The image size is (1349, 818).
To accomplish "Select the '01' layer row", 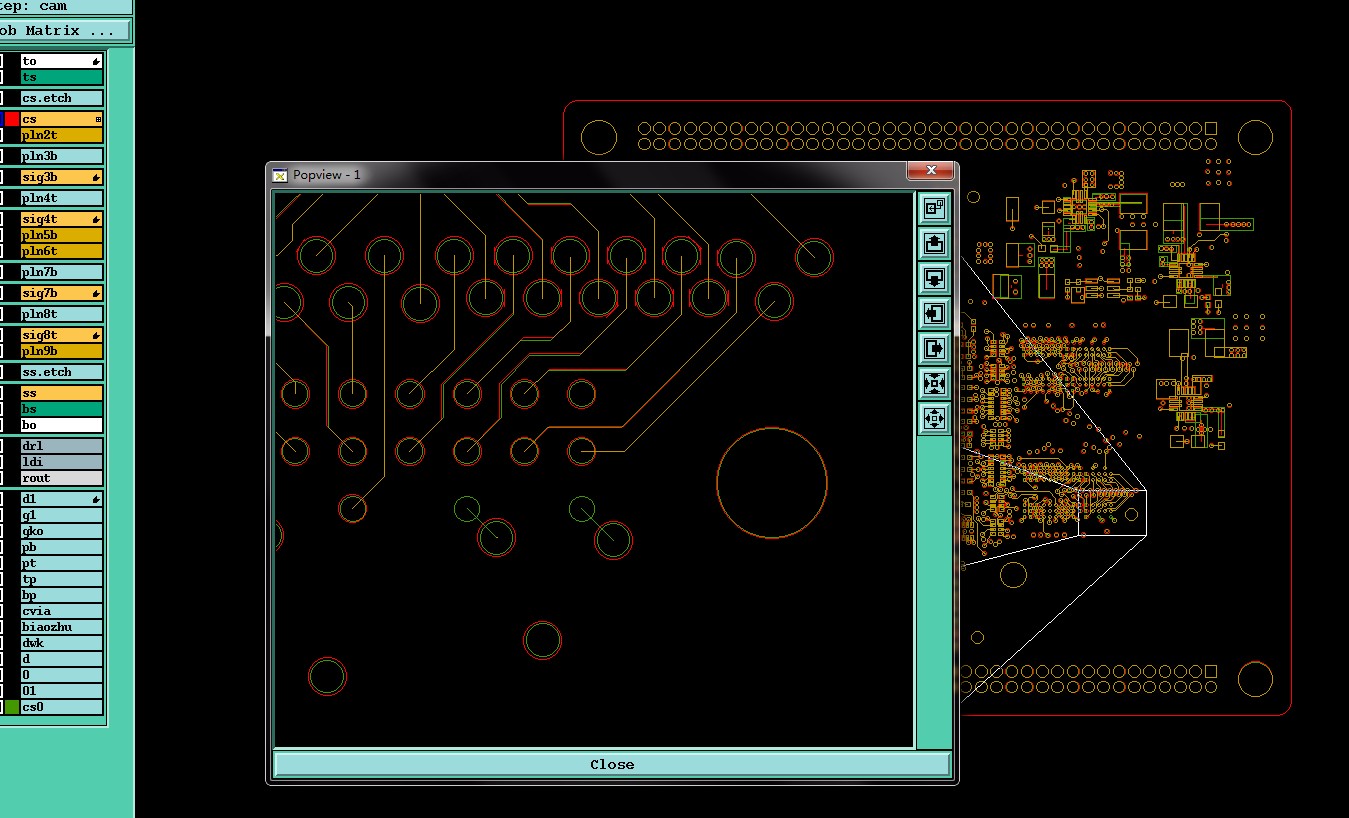I will (62, 691).
